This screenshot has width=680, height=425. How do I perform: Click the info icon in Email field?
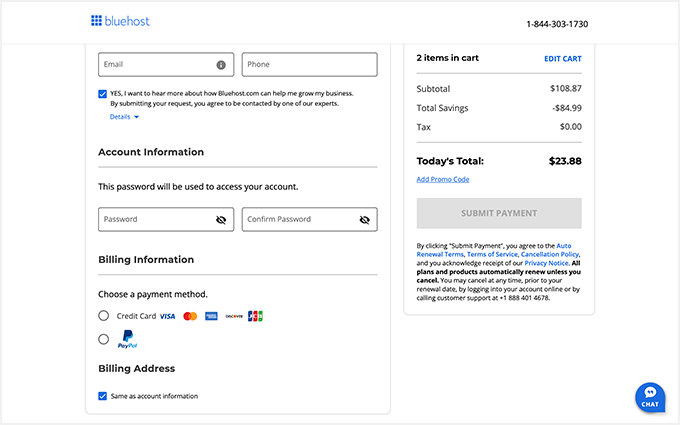coord(221,65)
